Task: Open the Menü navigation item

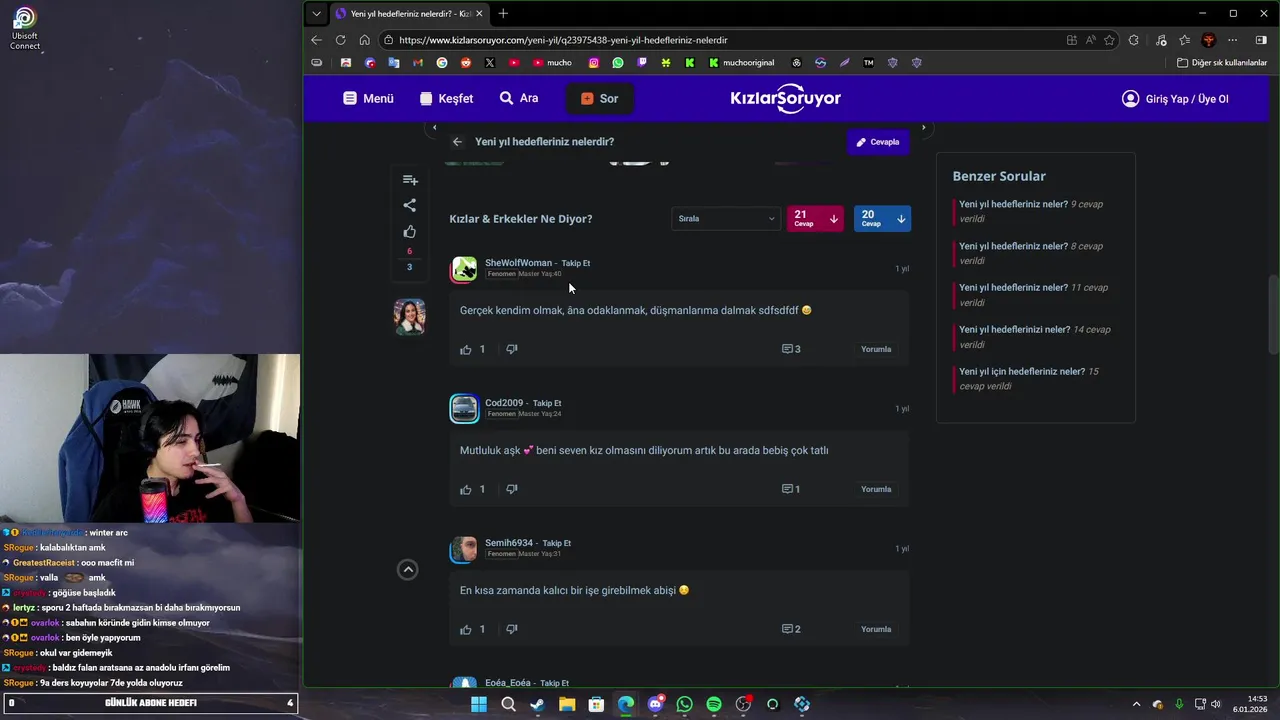Action: pyautogui.click(x=368, y=98)
